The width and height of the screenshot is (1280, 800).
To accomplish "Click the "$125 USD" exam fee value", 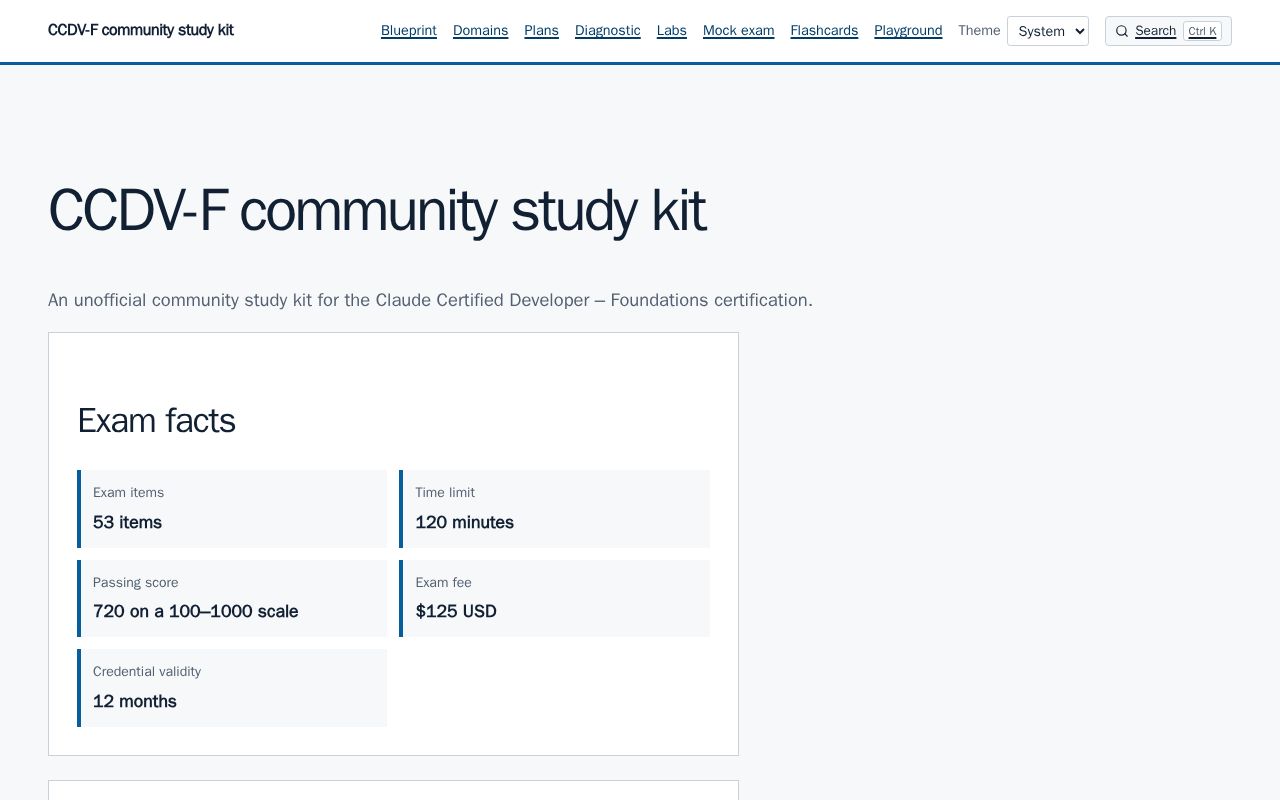I will click(456, 612).
